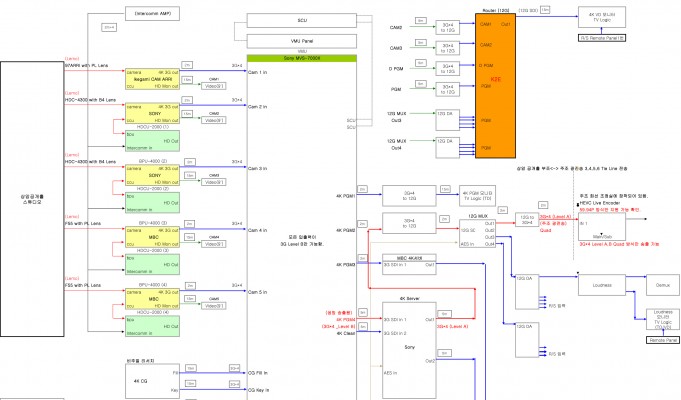
Task: Click the HDCU-2080 (2) label
Action: click(x=153, y=188)
